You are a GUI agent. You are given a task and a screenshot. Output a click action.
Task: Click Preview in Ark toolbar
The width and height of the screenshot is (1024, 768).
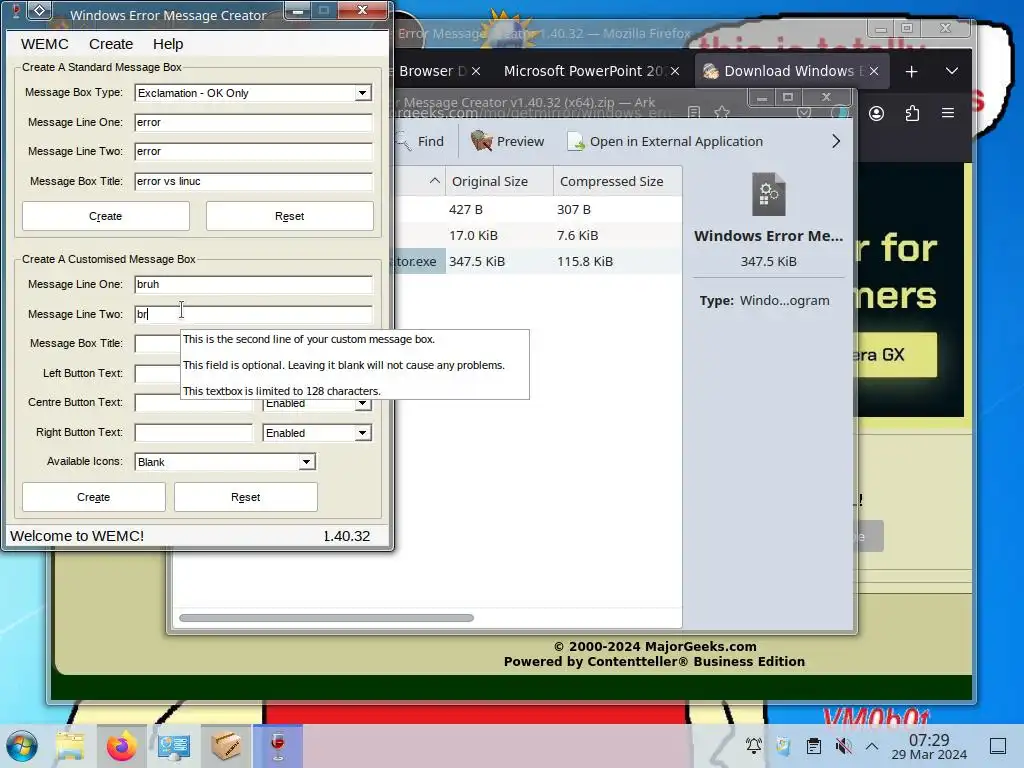[x=507, y=141]
